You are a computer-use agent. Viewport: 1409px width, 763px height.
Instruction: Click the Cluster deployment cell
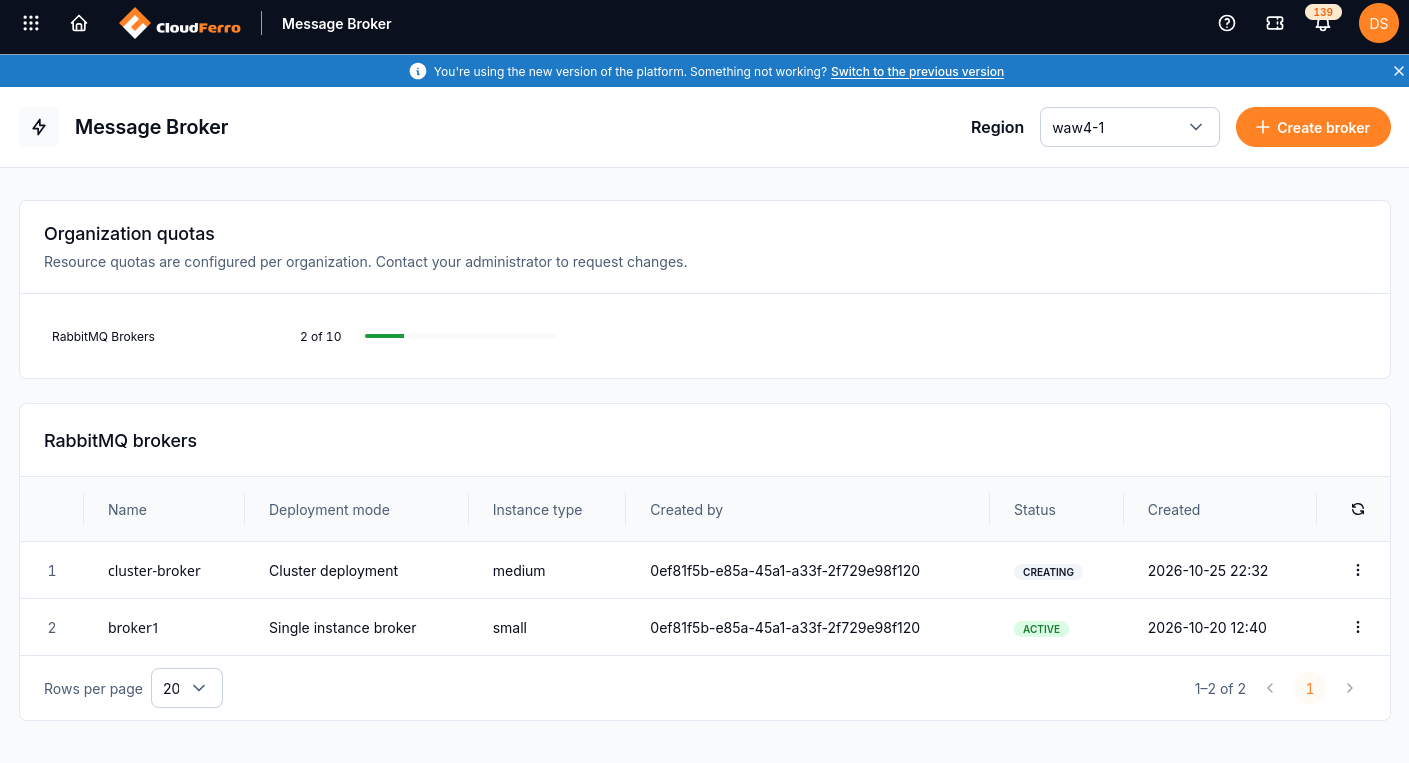[333, 570]
